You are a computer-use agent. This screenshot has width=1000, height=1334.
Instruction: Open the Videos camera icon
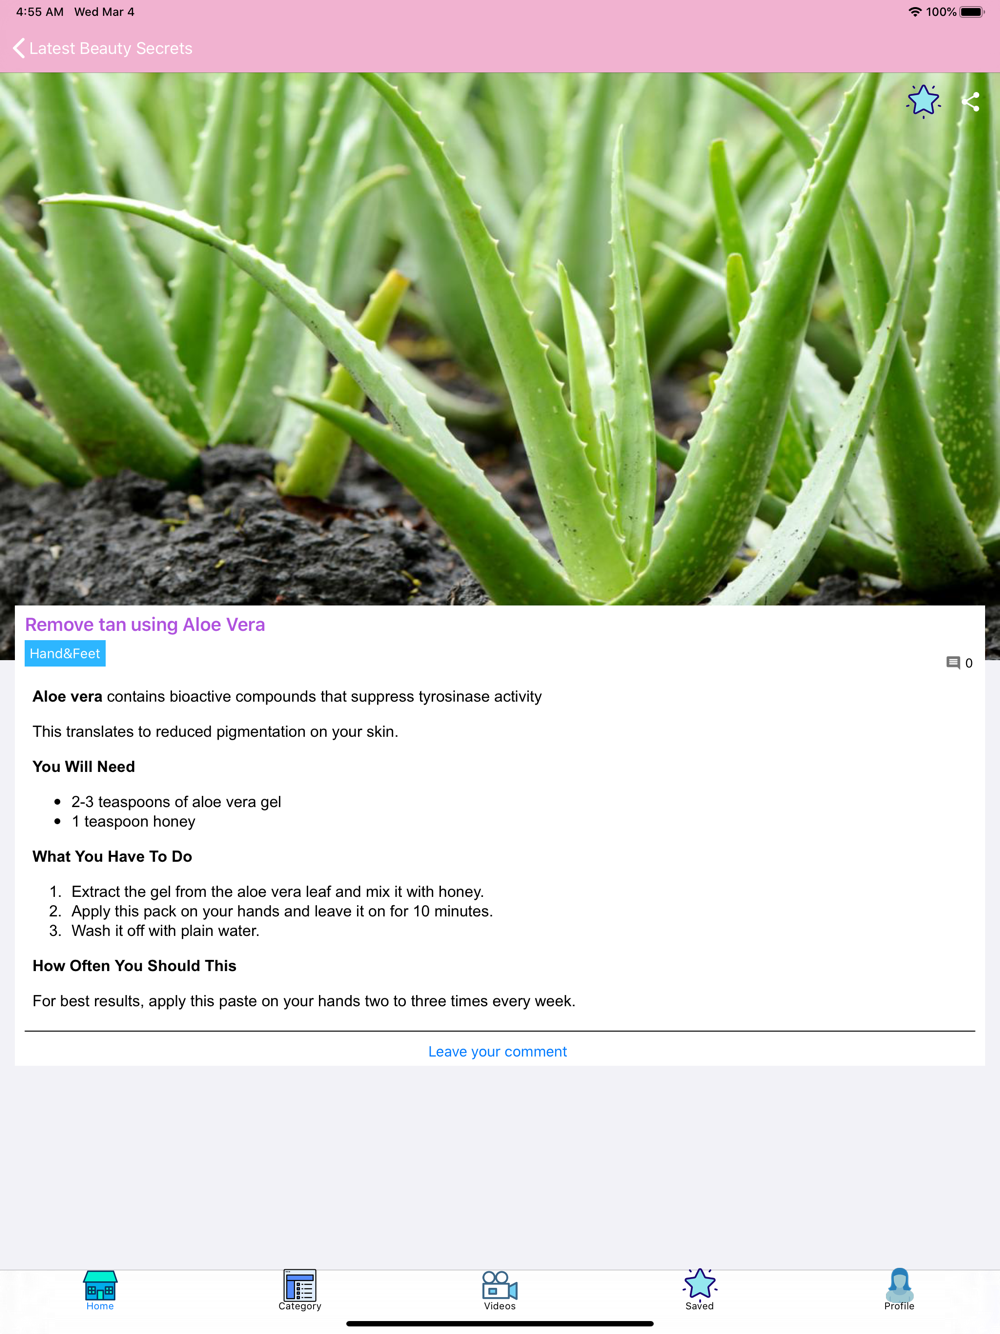500,1285
